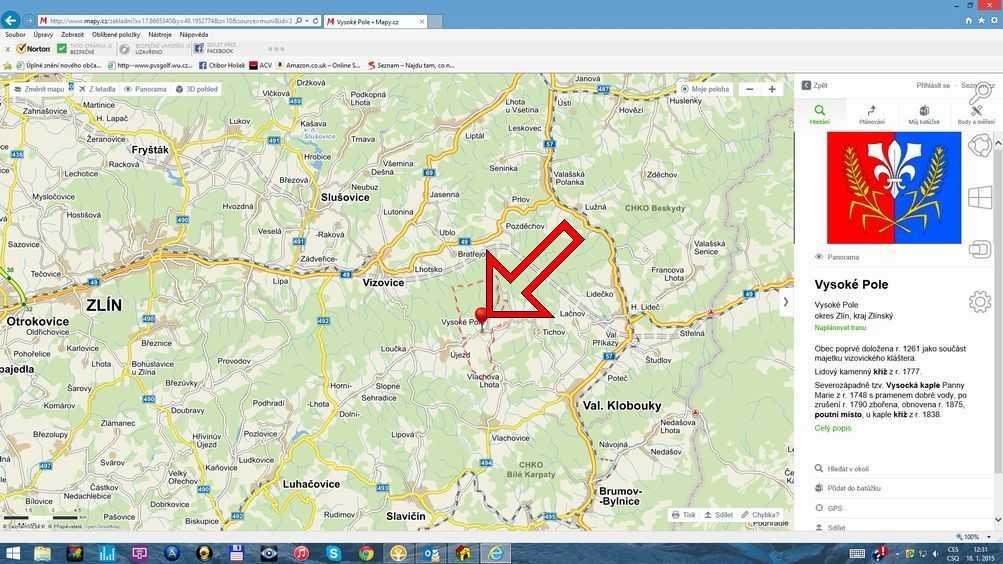Open the ACV bookmark
This screenshot has width=1003, height=564.
(x=261, y=65)
